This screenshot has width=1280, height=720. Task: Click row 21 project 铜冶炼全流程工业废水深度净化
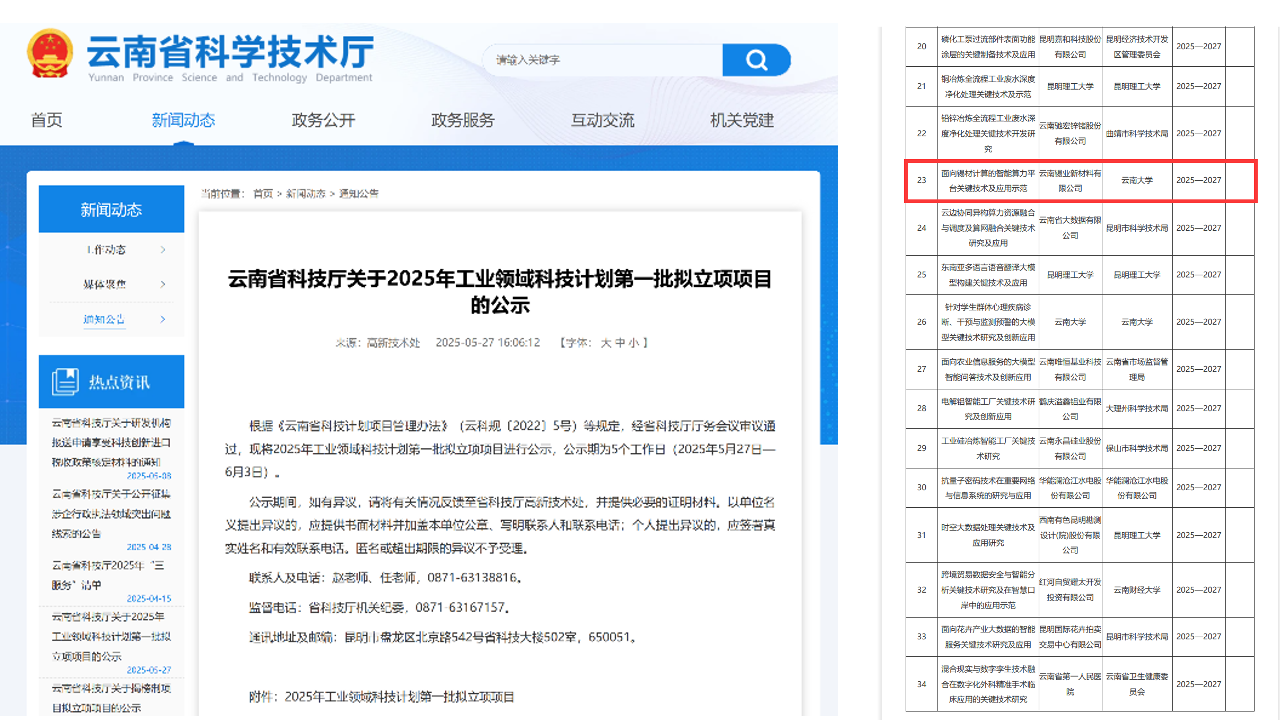pyautogui.click(x=988, y=86)
